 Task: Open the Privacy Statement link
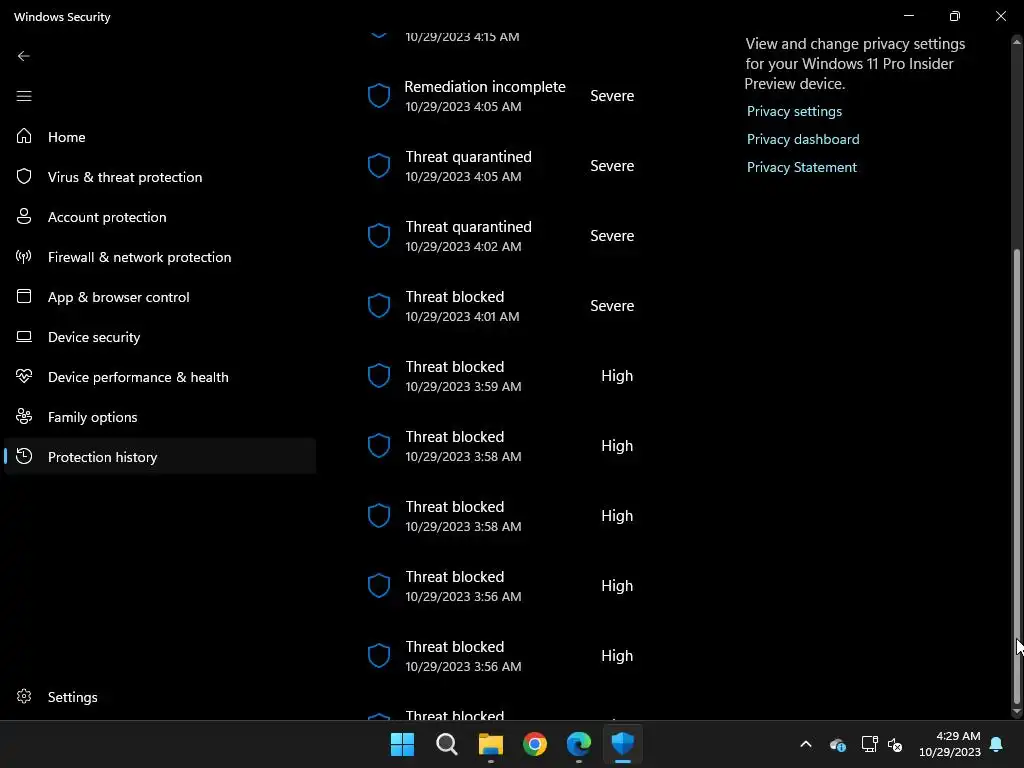click(x=801, y=167)
